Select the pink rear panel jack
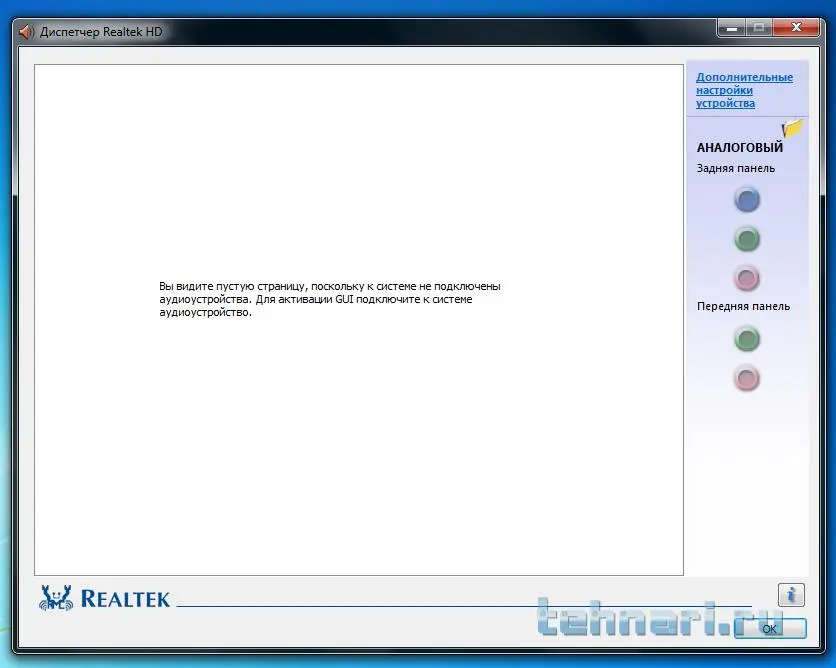836x668 pixels. (747, 278)
